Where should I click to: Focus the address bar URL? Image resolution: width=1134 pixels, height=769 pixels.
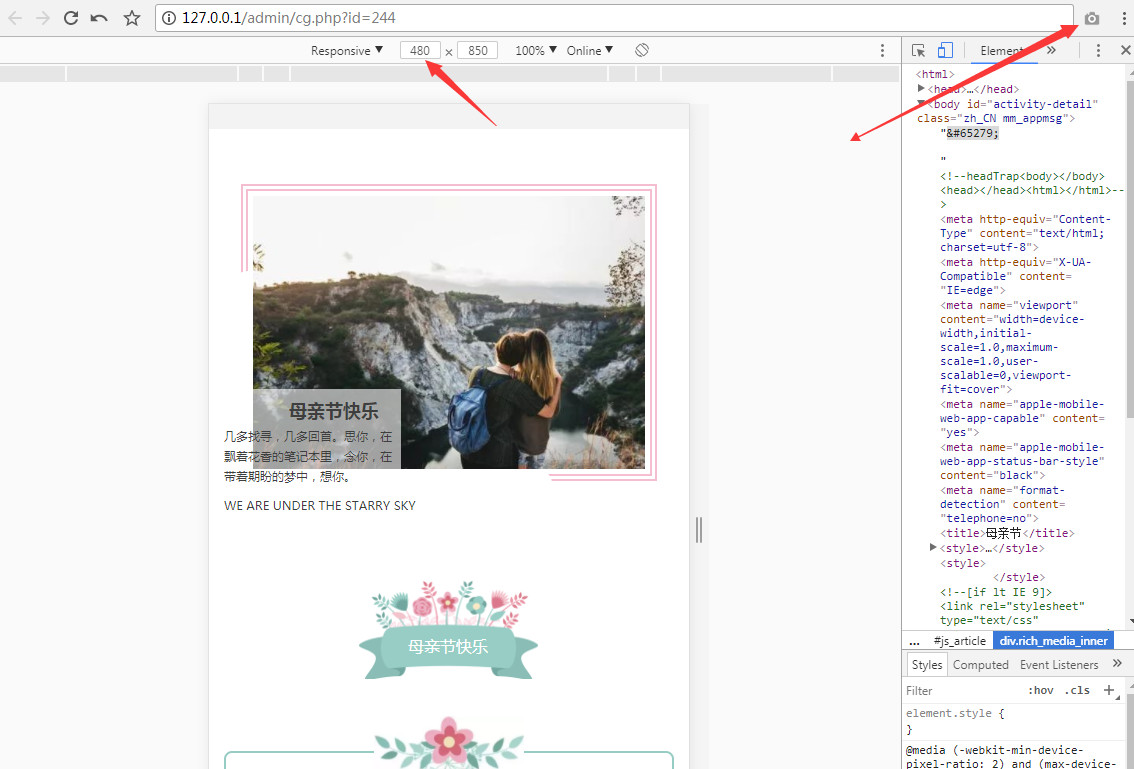[614, 18]
